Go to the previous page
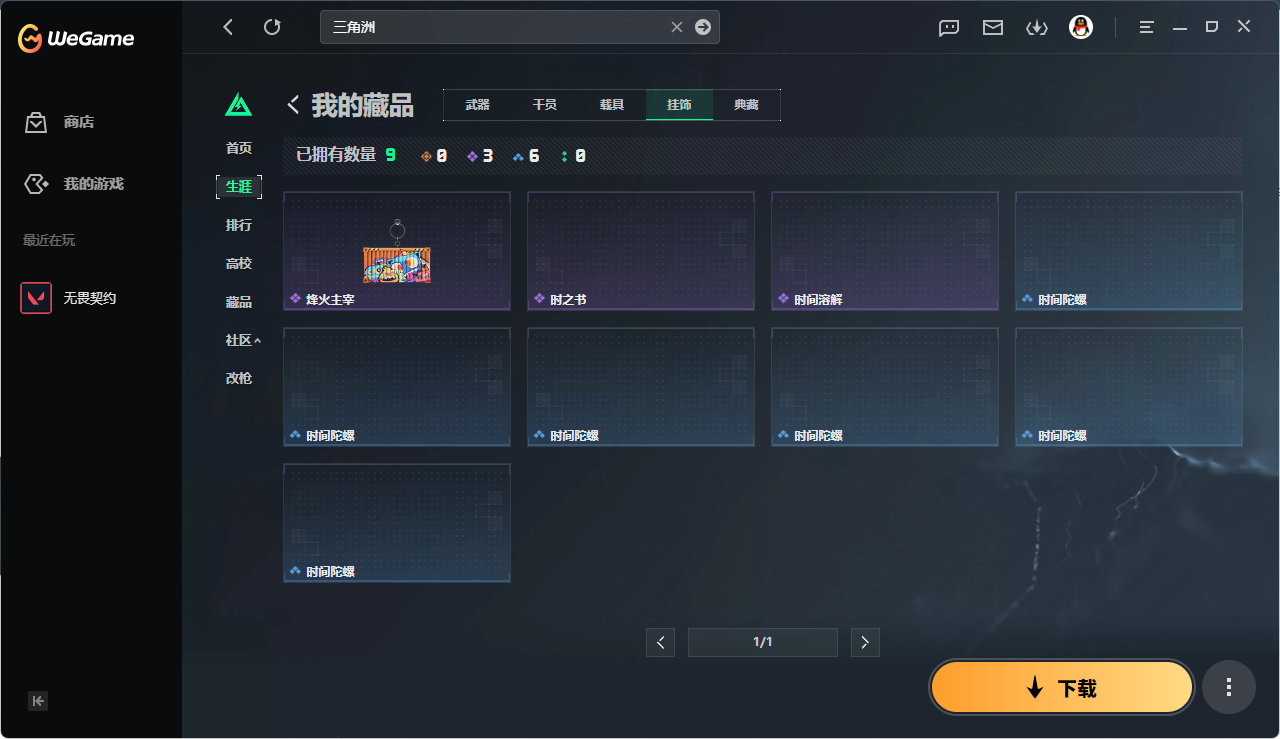The image size is (1280, 739). tap(660, 642)
